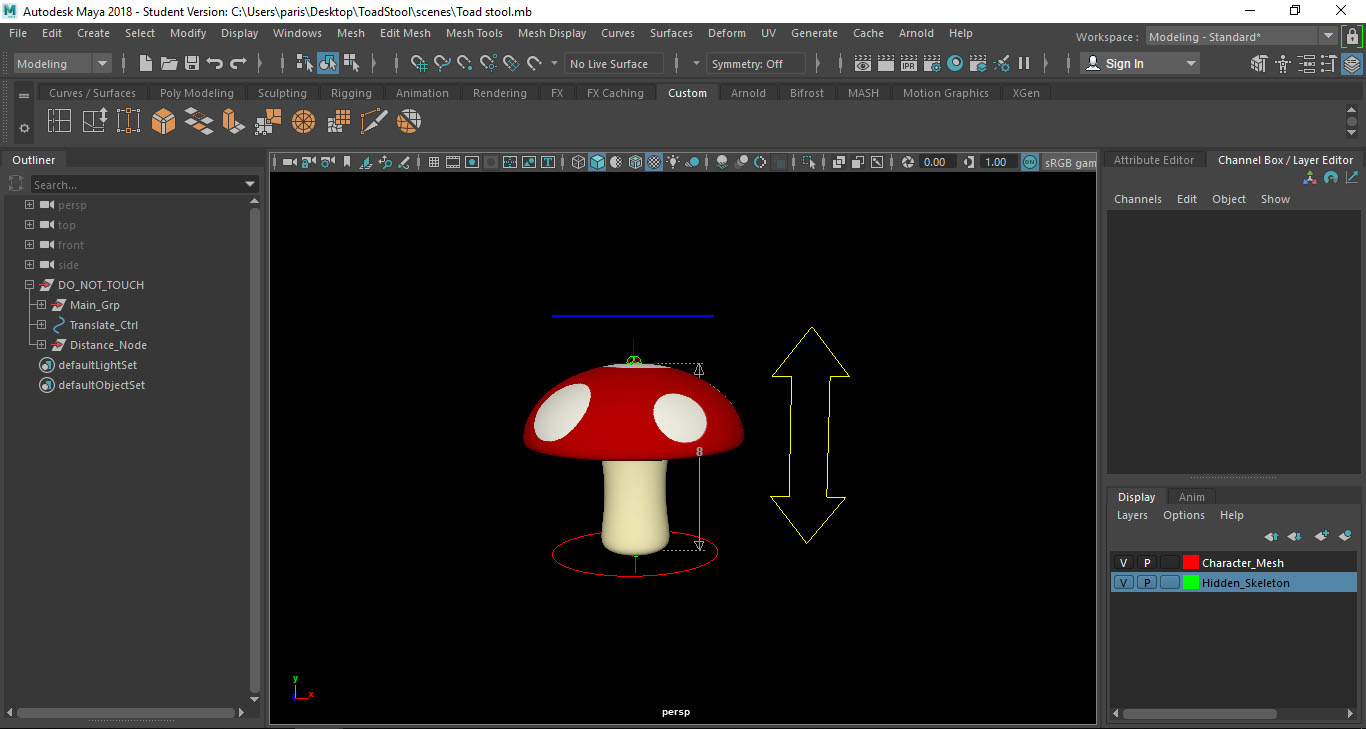
Task: Toggle playback of the Character_Mesh layer
Action: click(x=1147, y=562)
